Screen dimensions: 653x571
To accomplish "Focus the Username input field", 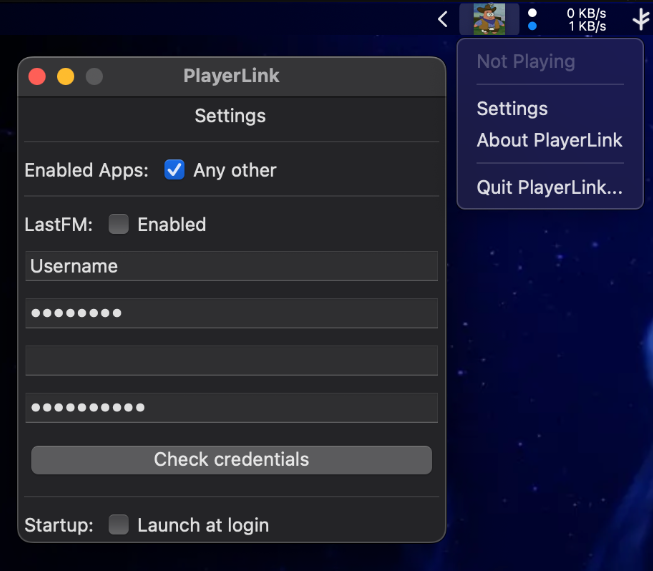I will pyautogui.click(x=232, y=266).
